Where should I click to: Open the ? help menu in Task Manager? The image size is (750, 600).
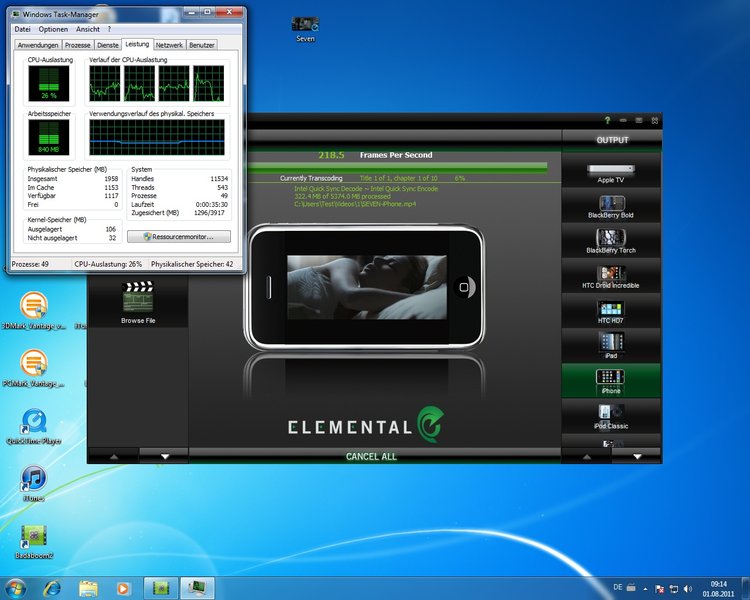click(x=110, y=29)
